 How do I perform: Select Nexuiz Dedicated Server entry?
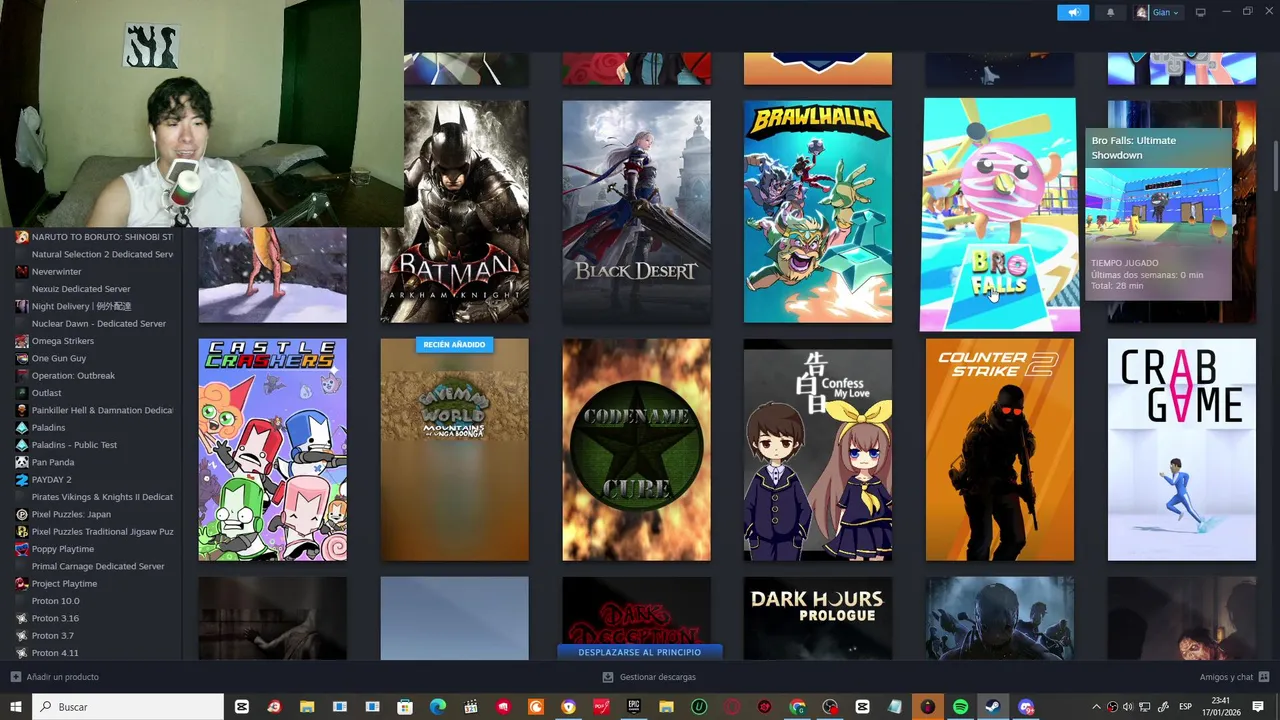click(x=81, y=289)
